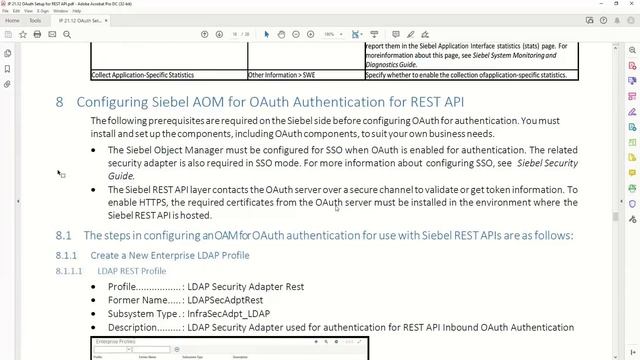Image resolution: width=640 pixels, height=360 pixels.
Task: Toggle scrolling mode toolbar icon
Action: click(374, 35)
